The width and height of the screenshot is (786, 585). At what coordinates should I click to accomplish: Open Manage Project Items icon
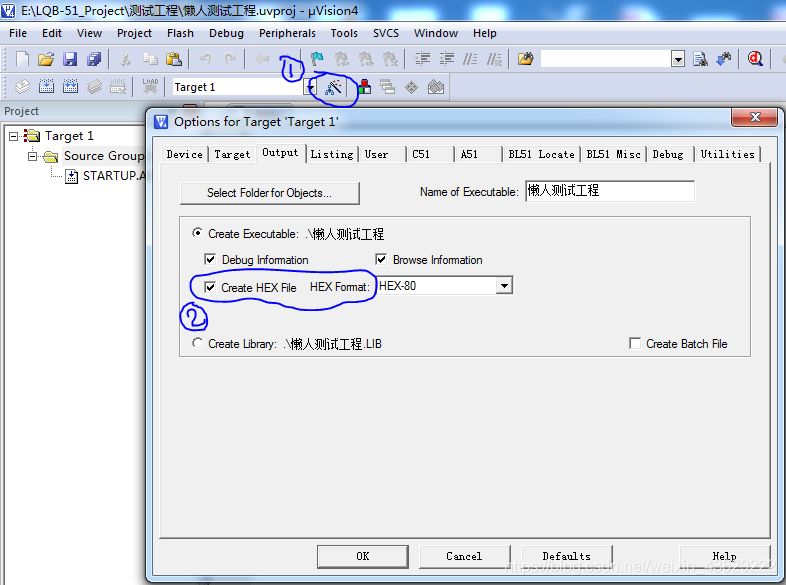point(364,87)
